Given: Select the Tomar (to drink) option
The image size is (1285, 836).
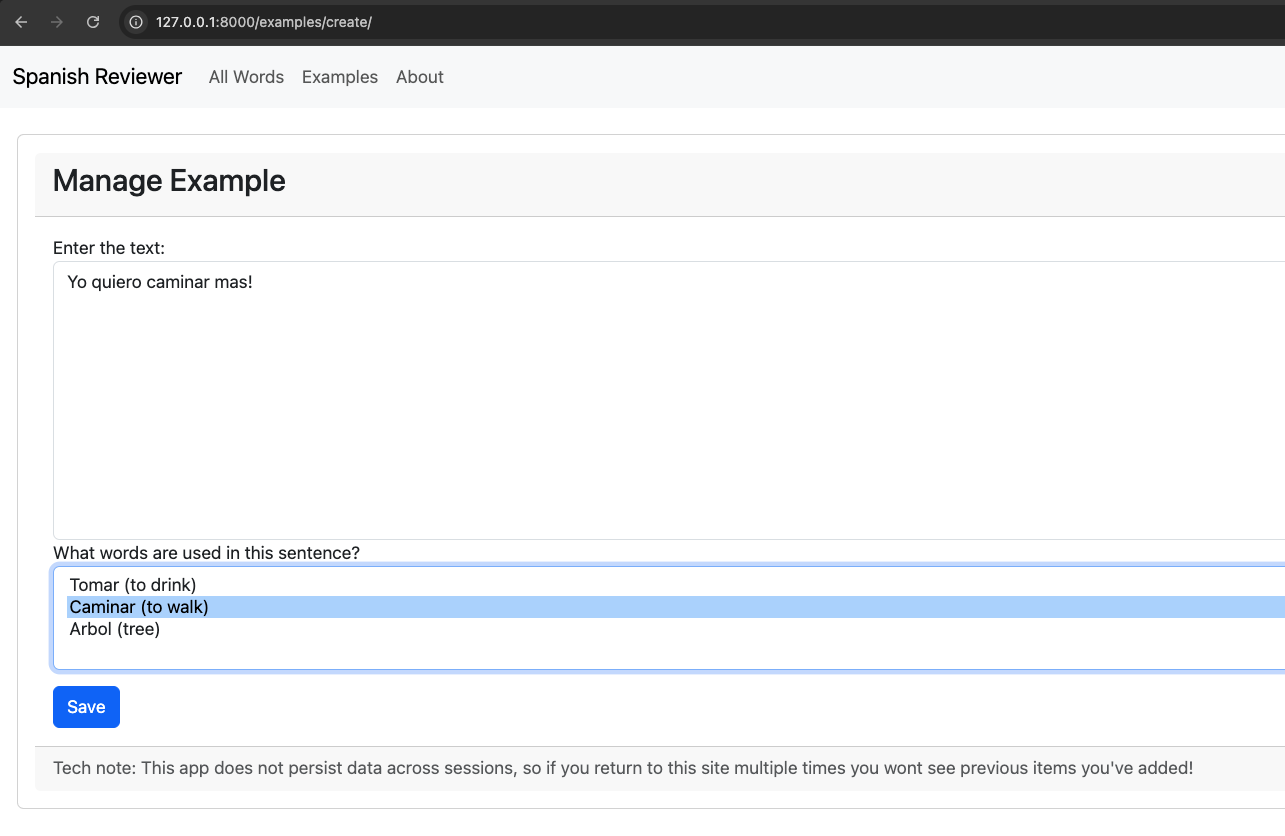Looking at the screenshot, I should pos(133,585).
